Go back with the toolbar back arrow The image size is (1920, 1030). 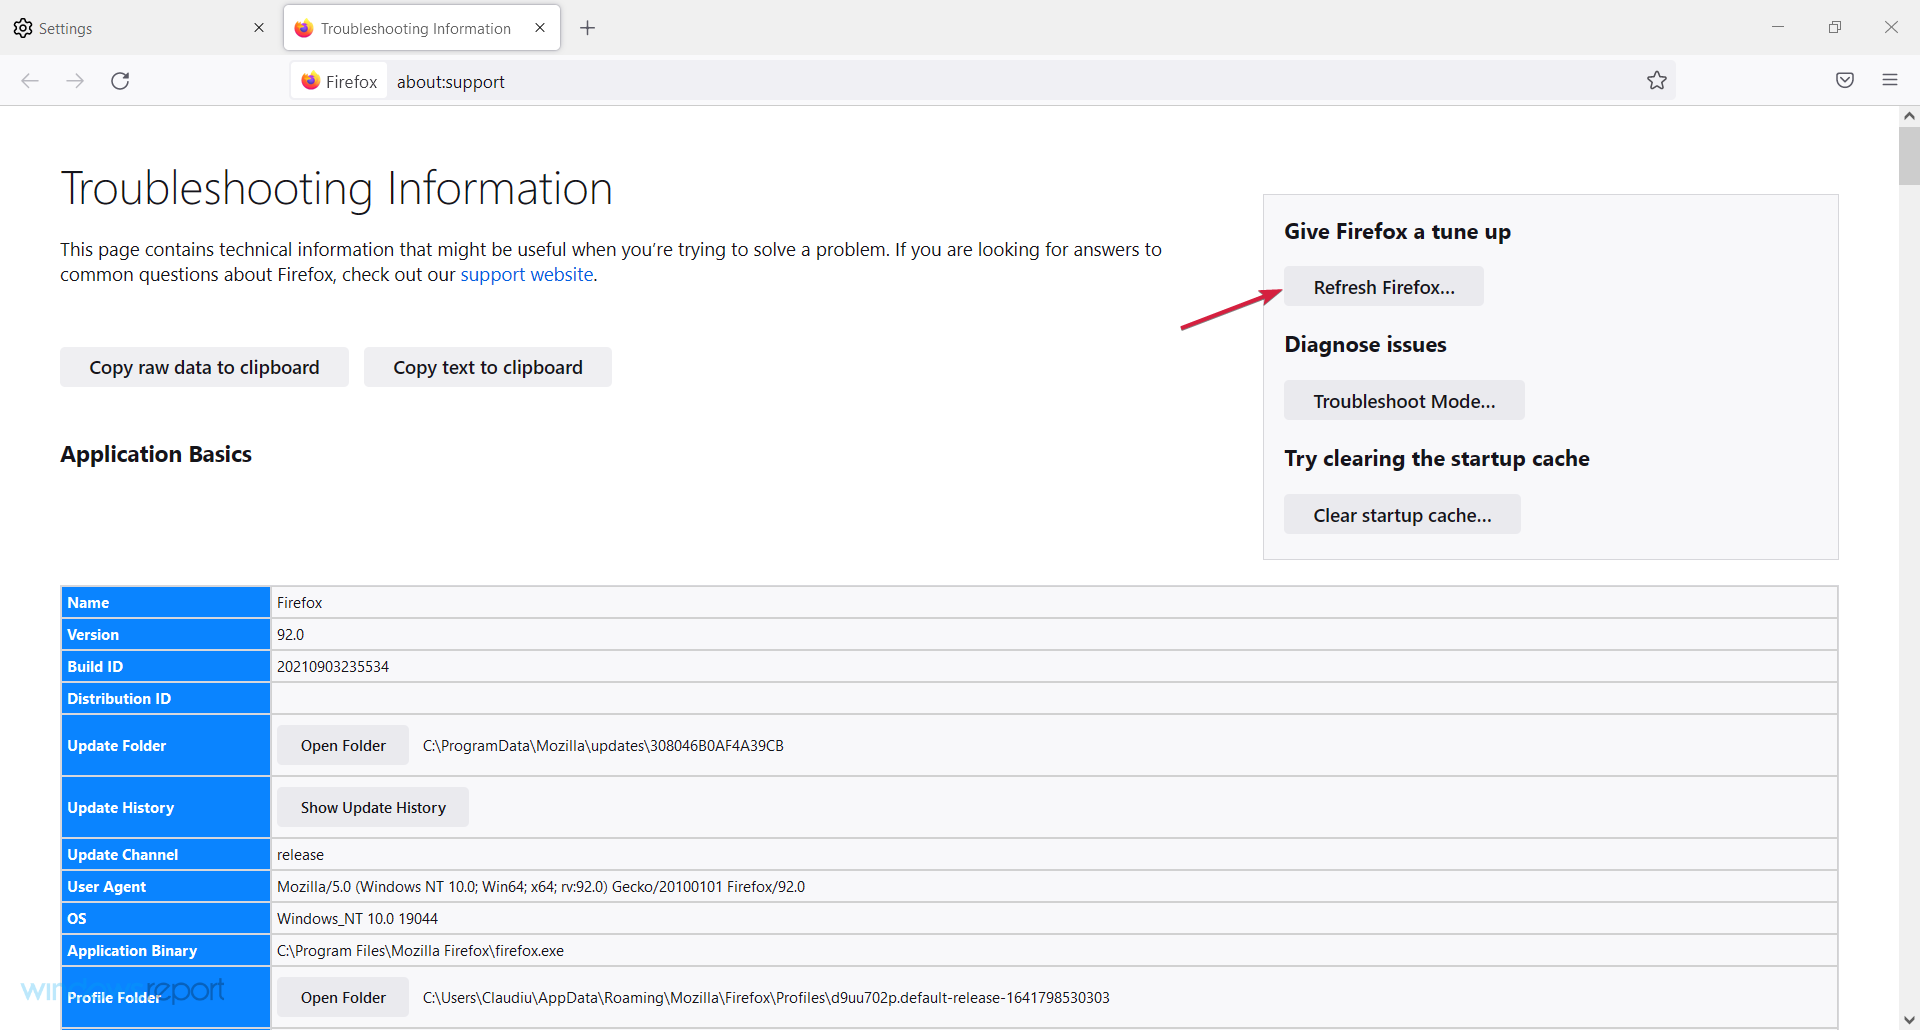tap(30, 81)
